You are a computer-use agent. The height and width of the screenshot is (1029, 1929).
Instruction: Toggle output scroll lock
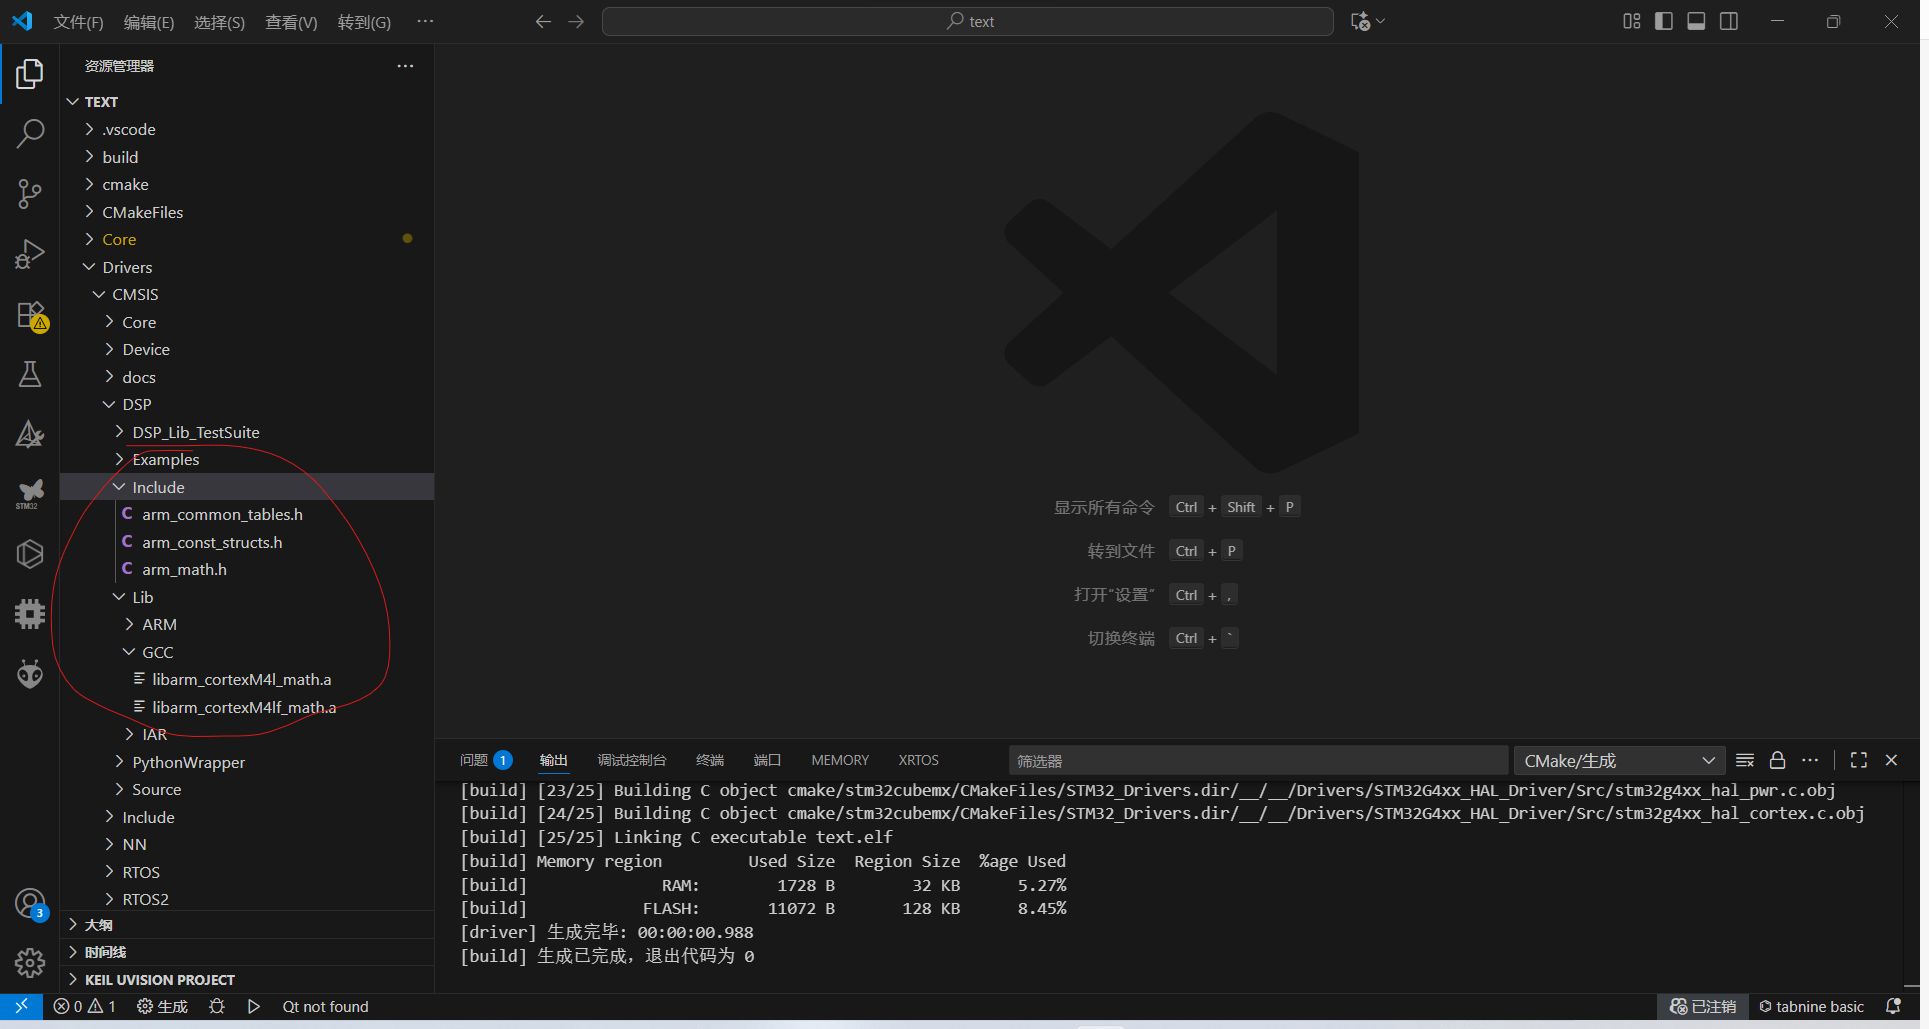click(1777, 760)
